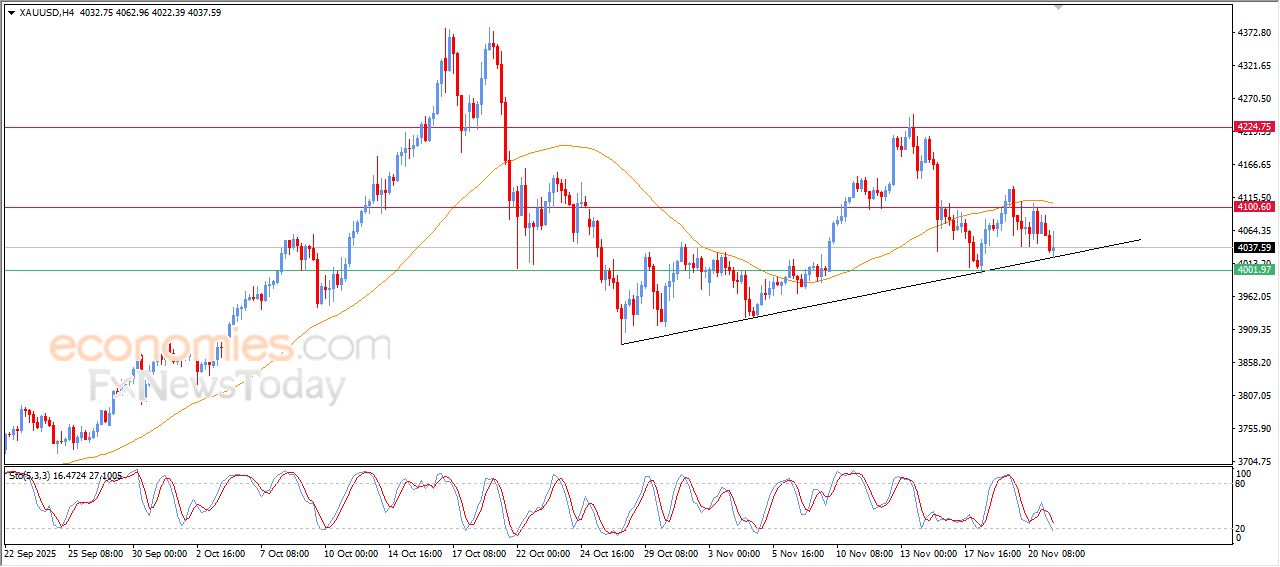This screenshot has height=567, width=1280.
Task: Click the 10 Oct 00:00 date label
Action: click(x=351, y=553)
